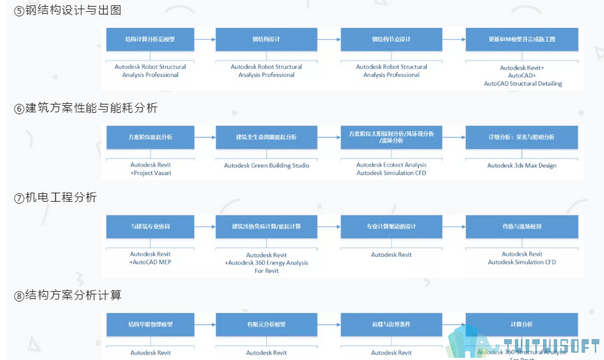604x360 pixels.
Task: Click Autodesk Revit text under 有限元分析模型
Action: [266, 353]
